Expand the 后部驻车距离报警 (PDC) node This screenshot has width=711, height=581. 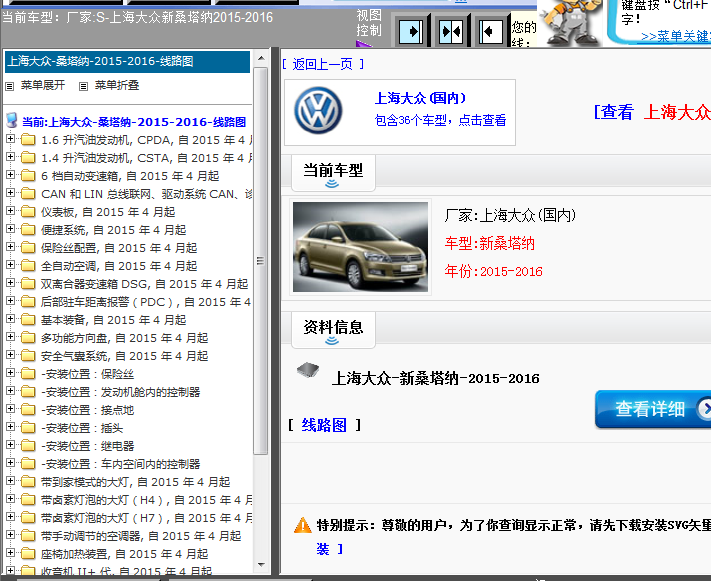pyautogui.click(x=10, y=301)
